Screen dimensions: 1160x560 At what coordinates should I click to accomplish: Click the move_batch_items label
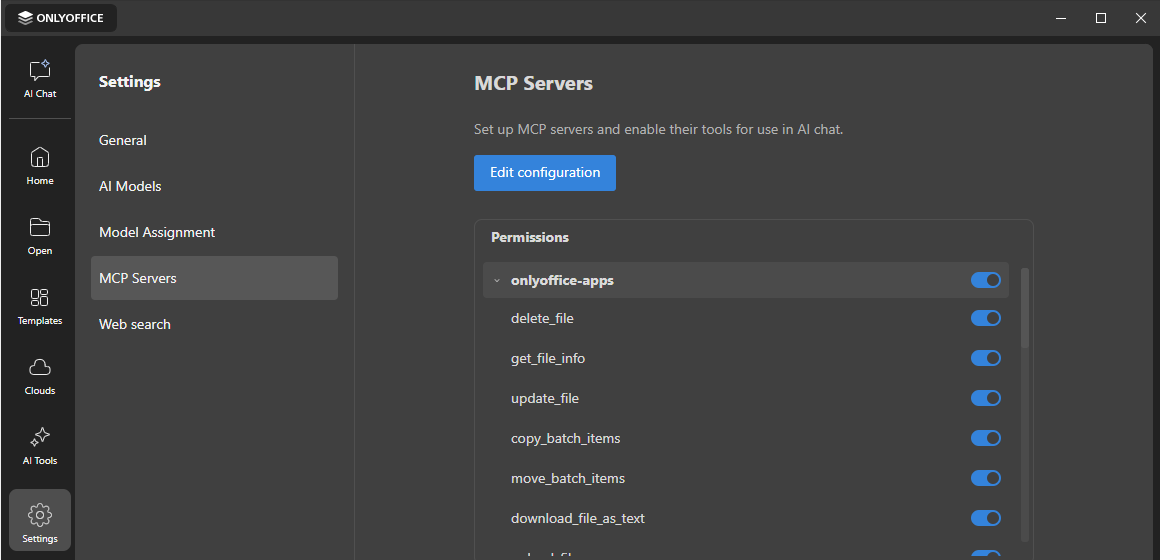click(x=567, y=479)
